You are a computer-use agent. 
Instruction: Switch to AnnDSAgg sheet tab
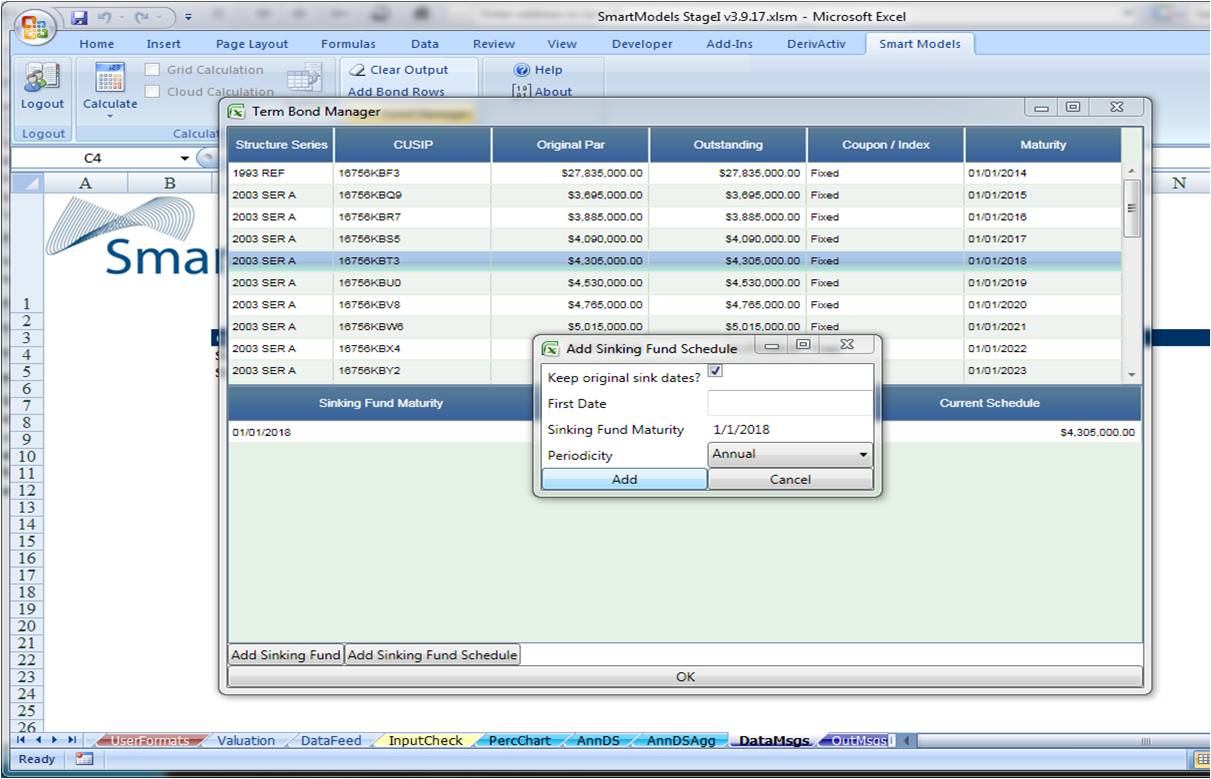681,741
